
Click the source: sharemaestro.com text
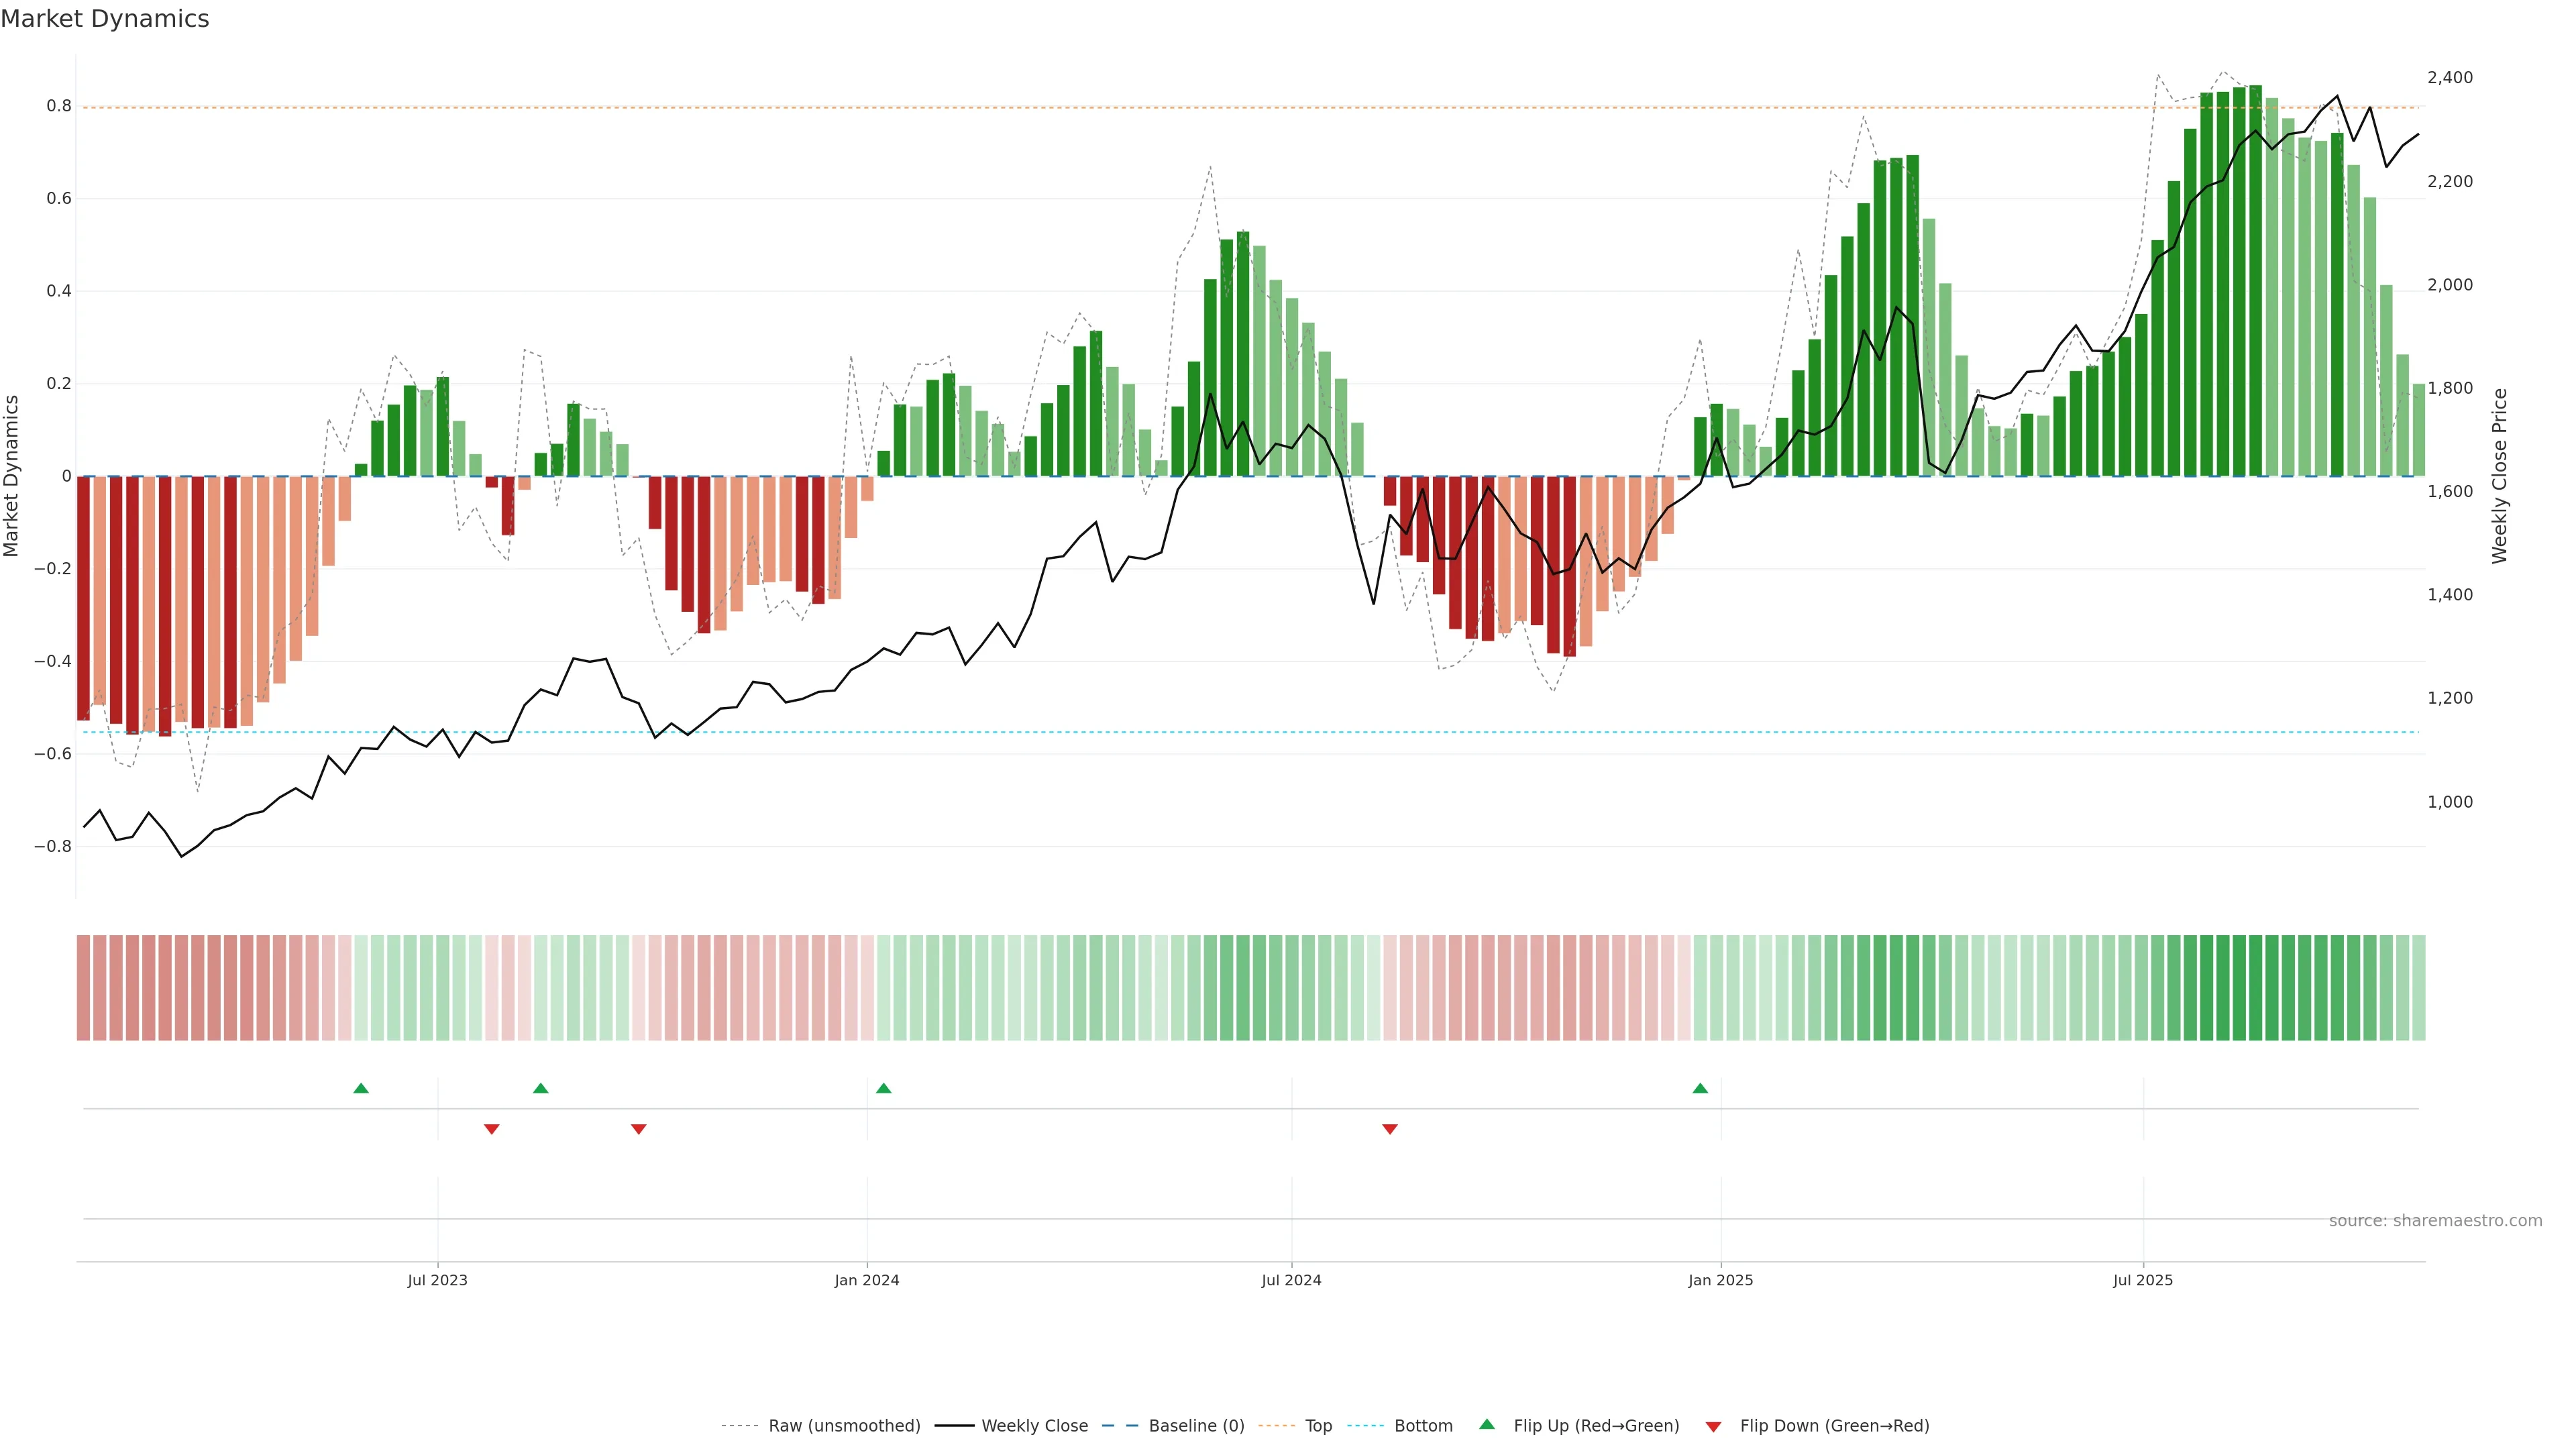coord(2435,1221)
